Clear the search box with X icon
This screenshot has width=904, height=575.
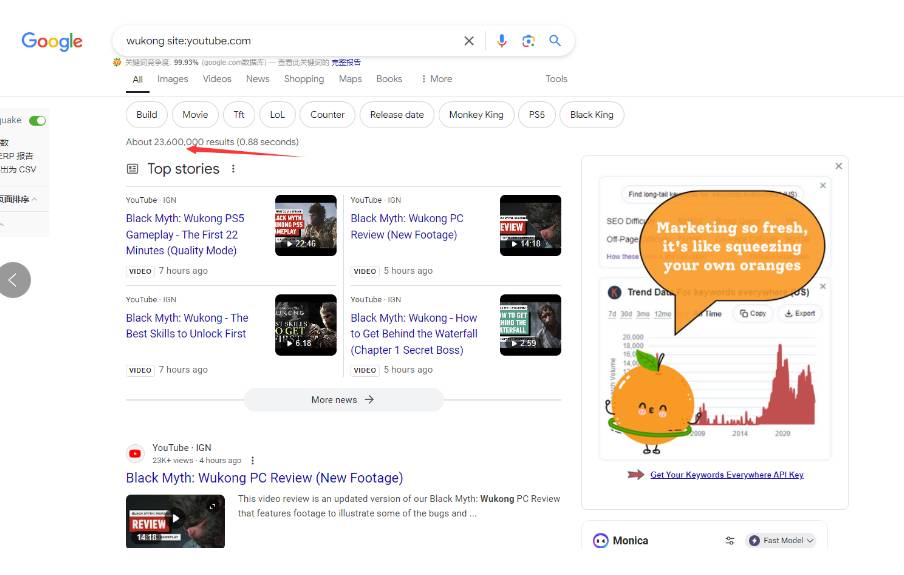click(x=469, y=41)
